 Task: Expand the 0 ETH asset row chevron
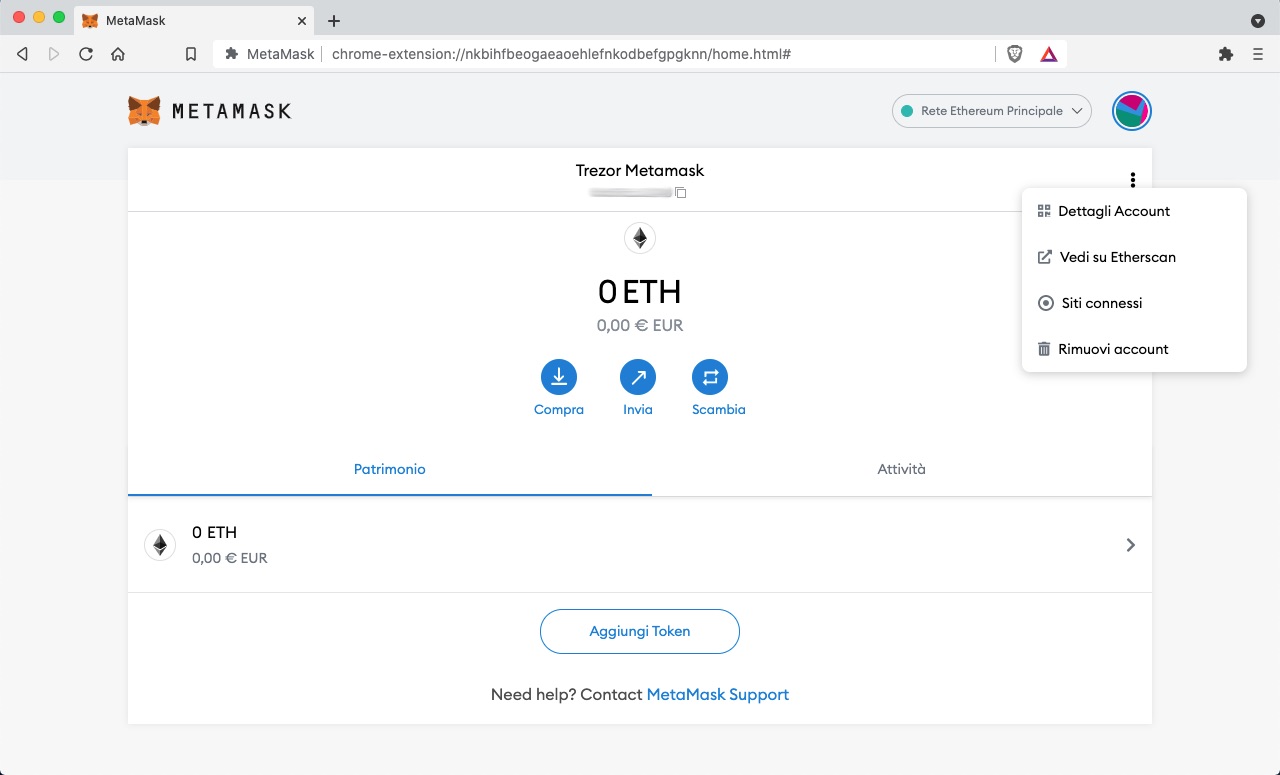point(1131,545)
